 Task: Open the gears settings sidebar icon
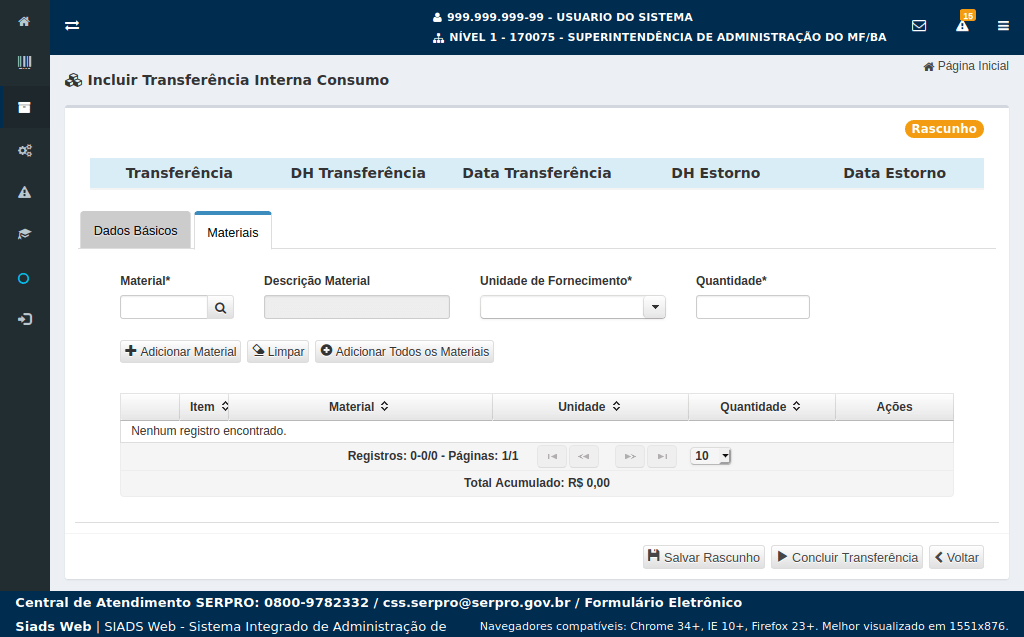tap(24, 150)
